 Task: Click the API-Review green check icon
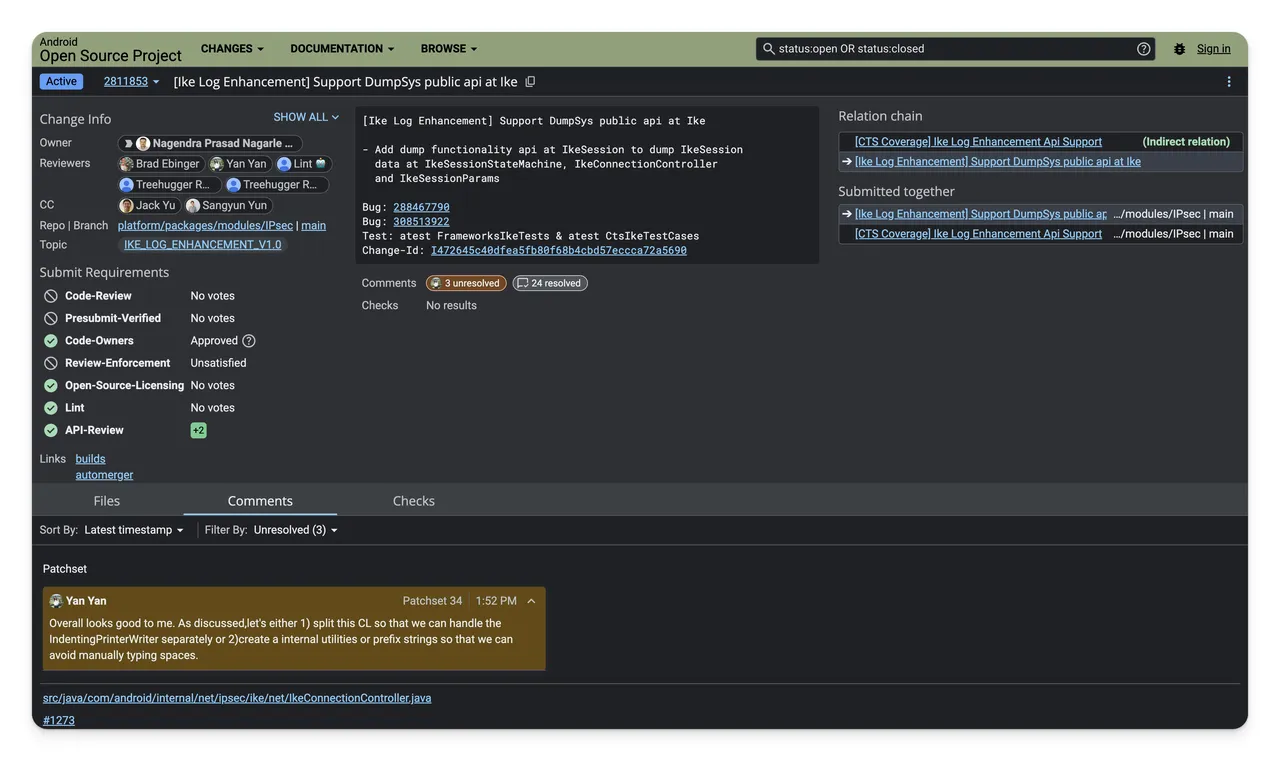coord(51,431)
